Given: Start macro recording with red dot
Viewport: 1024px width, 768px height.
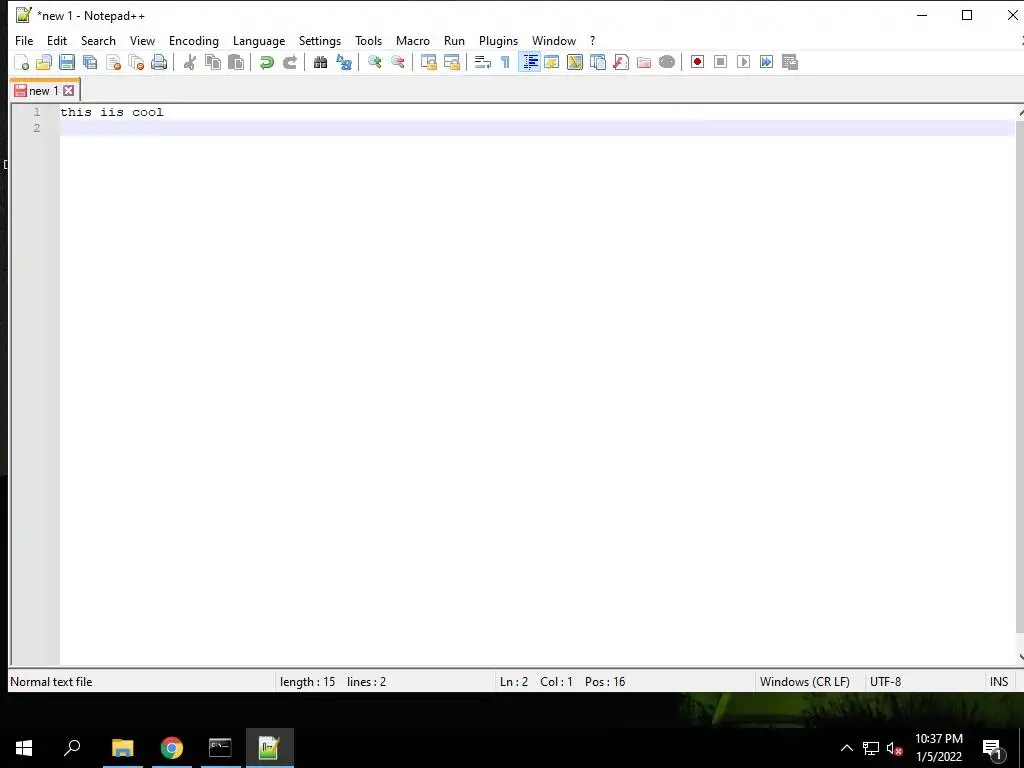Looking at the screenshot, I should [697, 62].
